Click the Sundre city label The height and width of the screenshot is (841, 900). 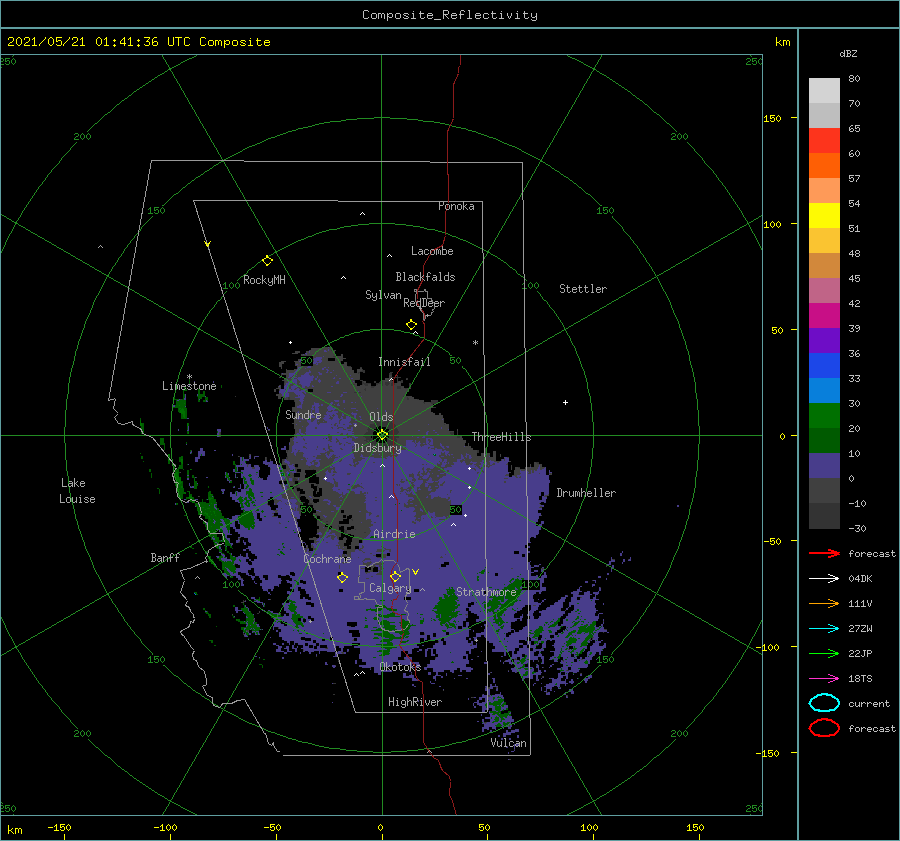(x=303, y=414)
